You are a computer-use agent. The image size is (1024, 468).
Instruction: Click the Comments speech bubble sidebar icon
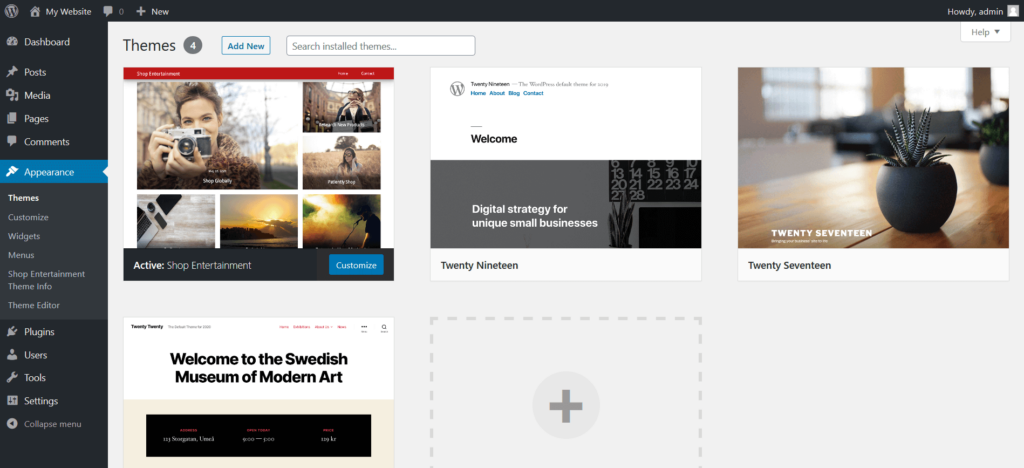(12, 142)
